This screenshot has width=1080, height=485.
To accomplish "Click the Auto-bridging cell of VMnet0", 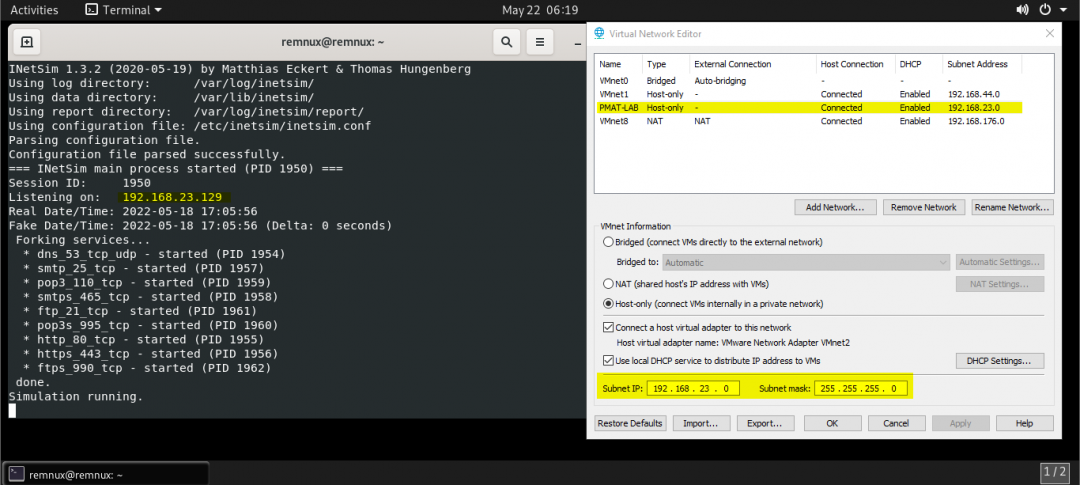I will coord(720,81).
